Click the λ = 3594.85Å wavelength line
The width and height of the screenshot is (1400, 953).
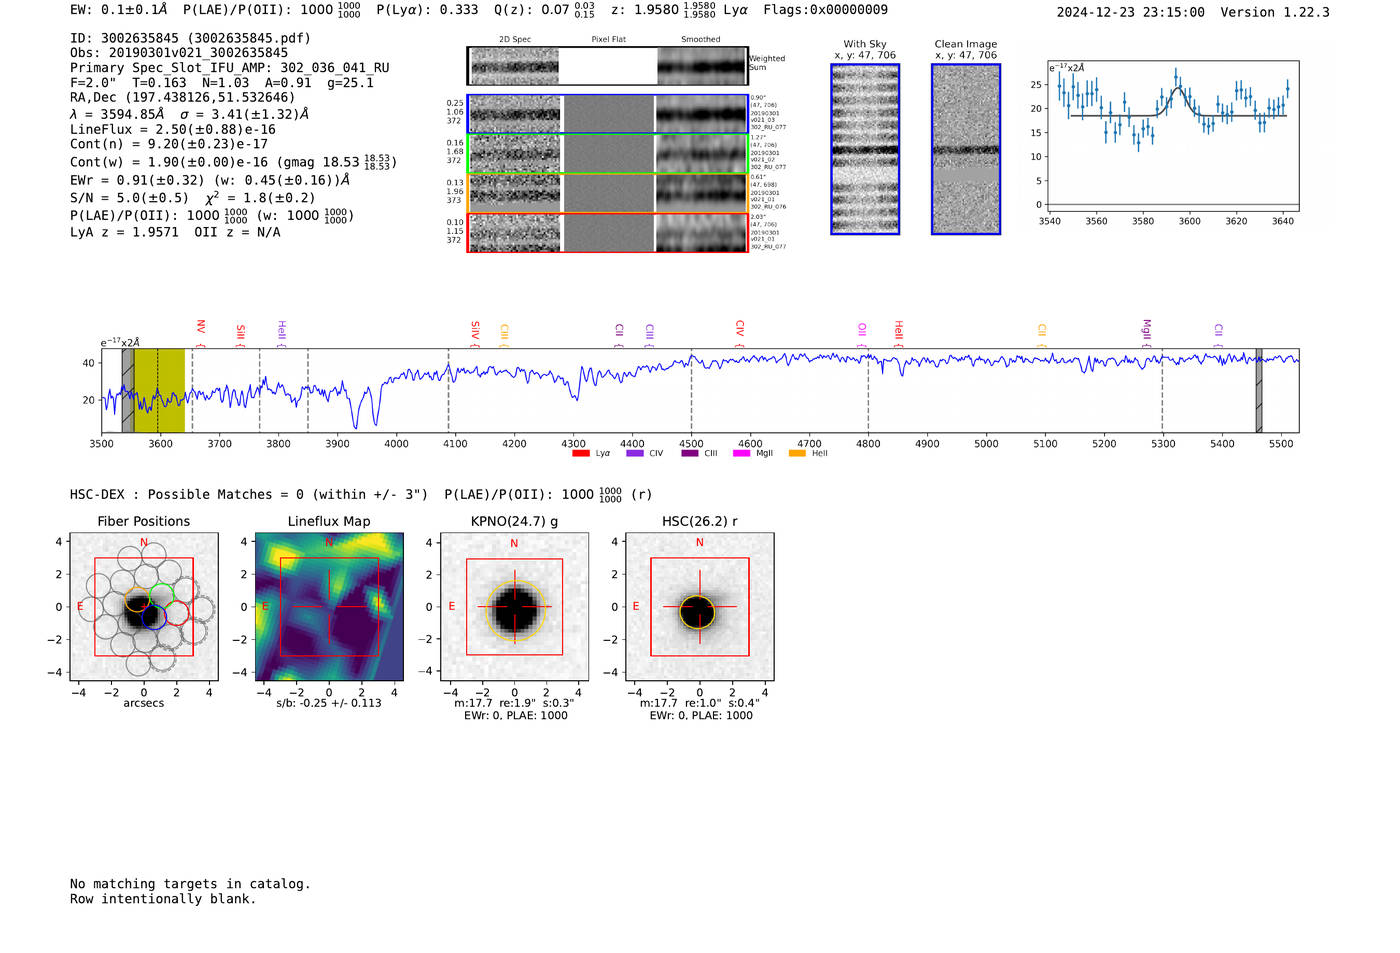[x=190, y=114]
